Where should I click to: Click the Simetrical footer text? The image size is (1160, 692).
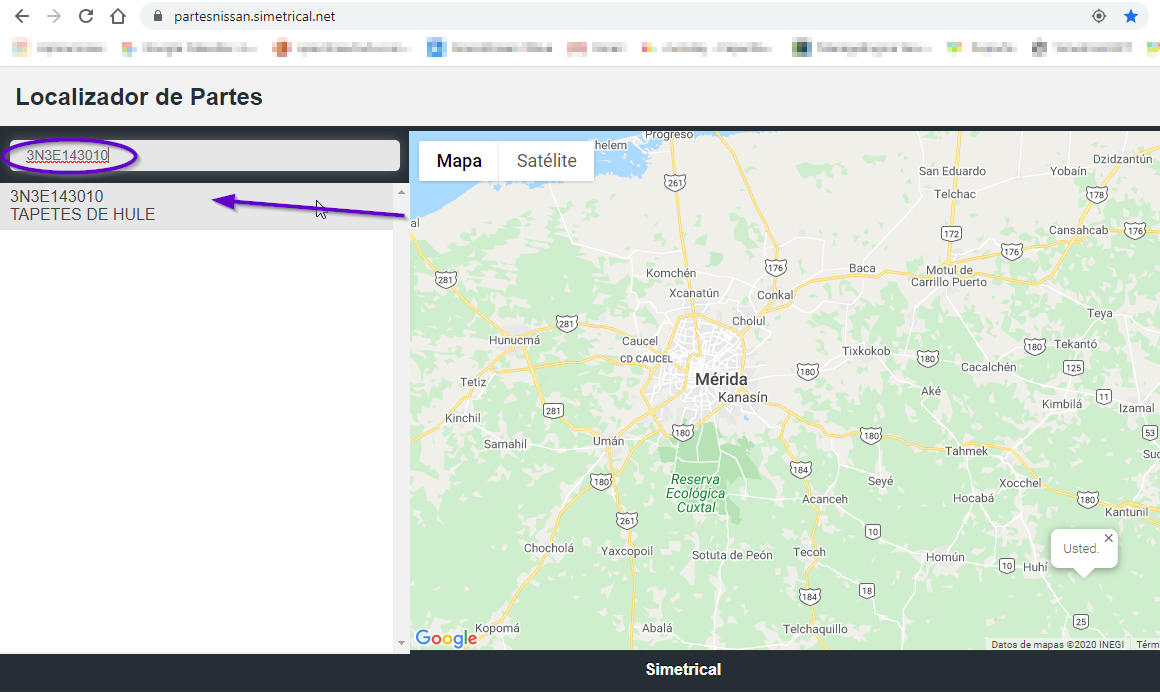point(683,670)
